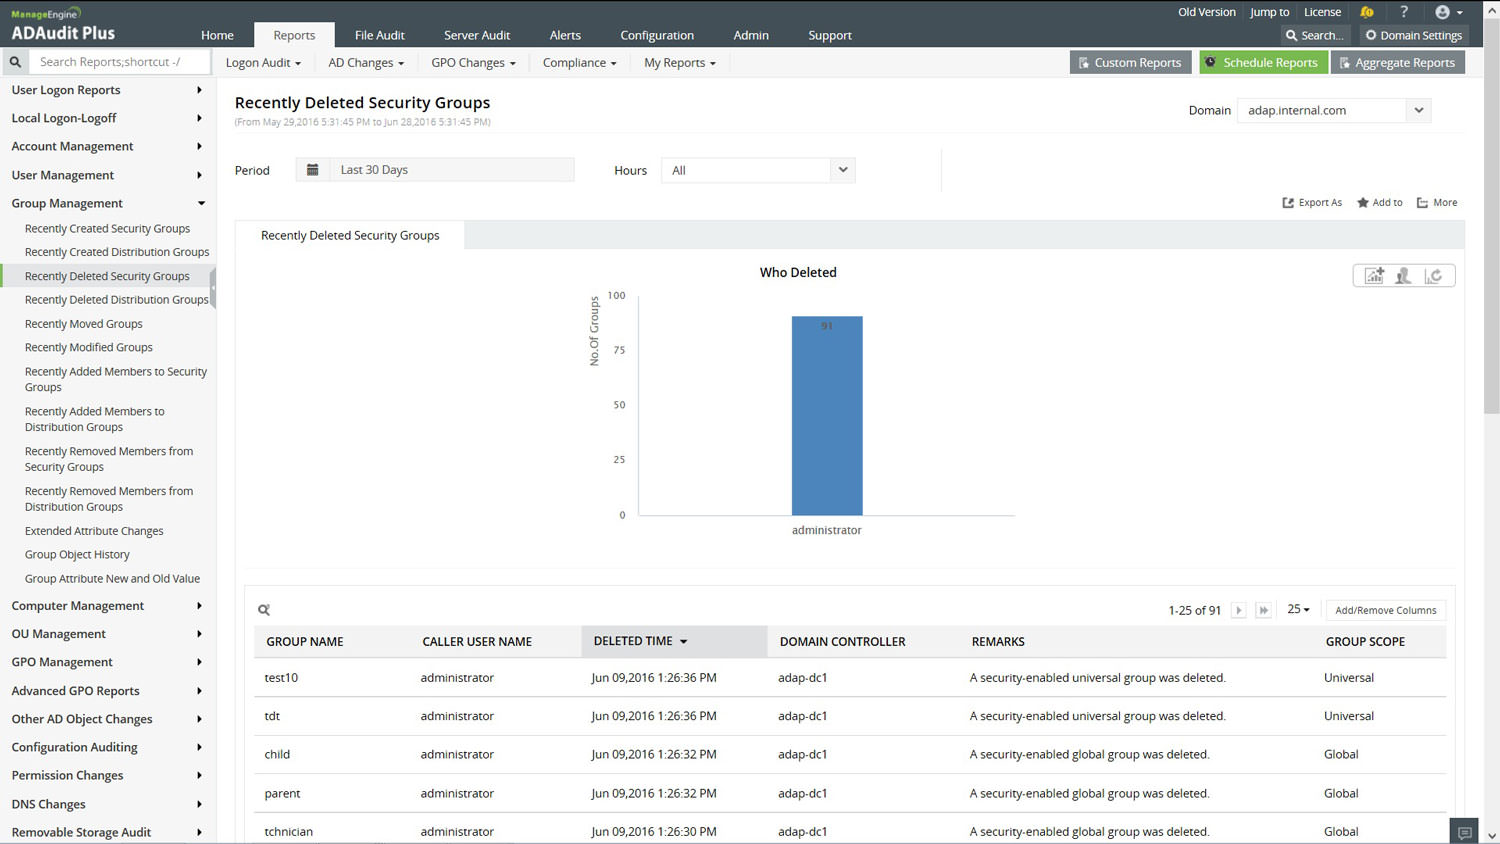
Task: Go to next page of results
Action: [1238, 610]
